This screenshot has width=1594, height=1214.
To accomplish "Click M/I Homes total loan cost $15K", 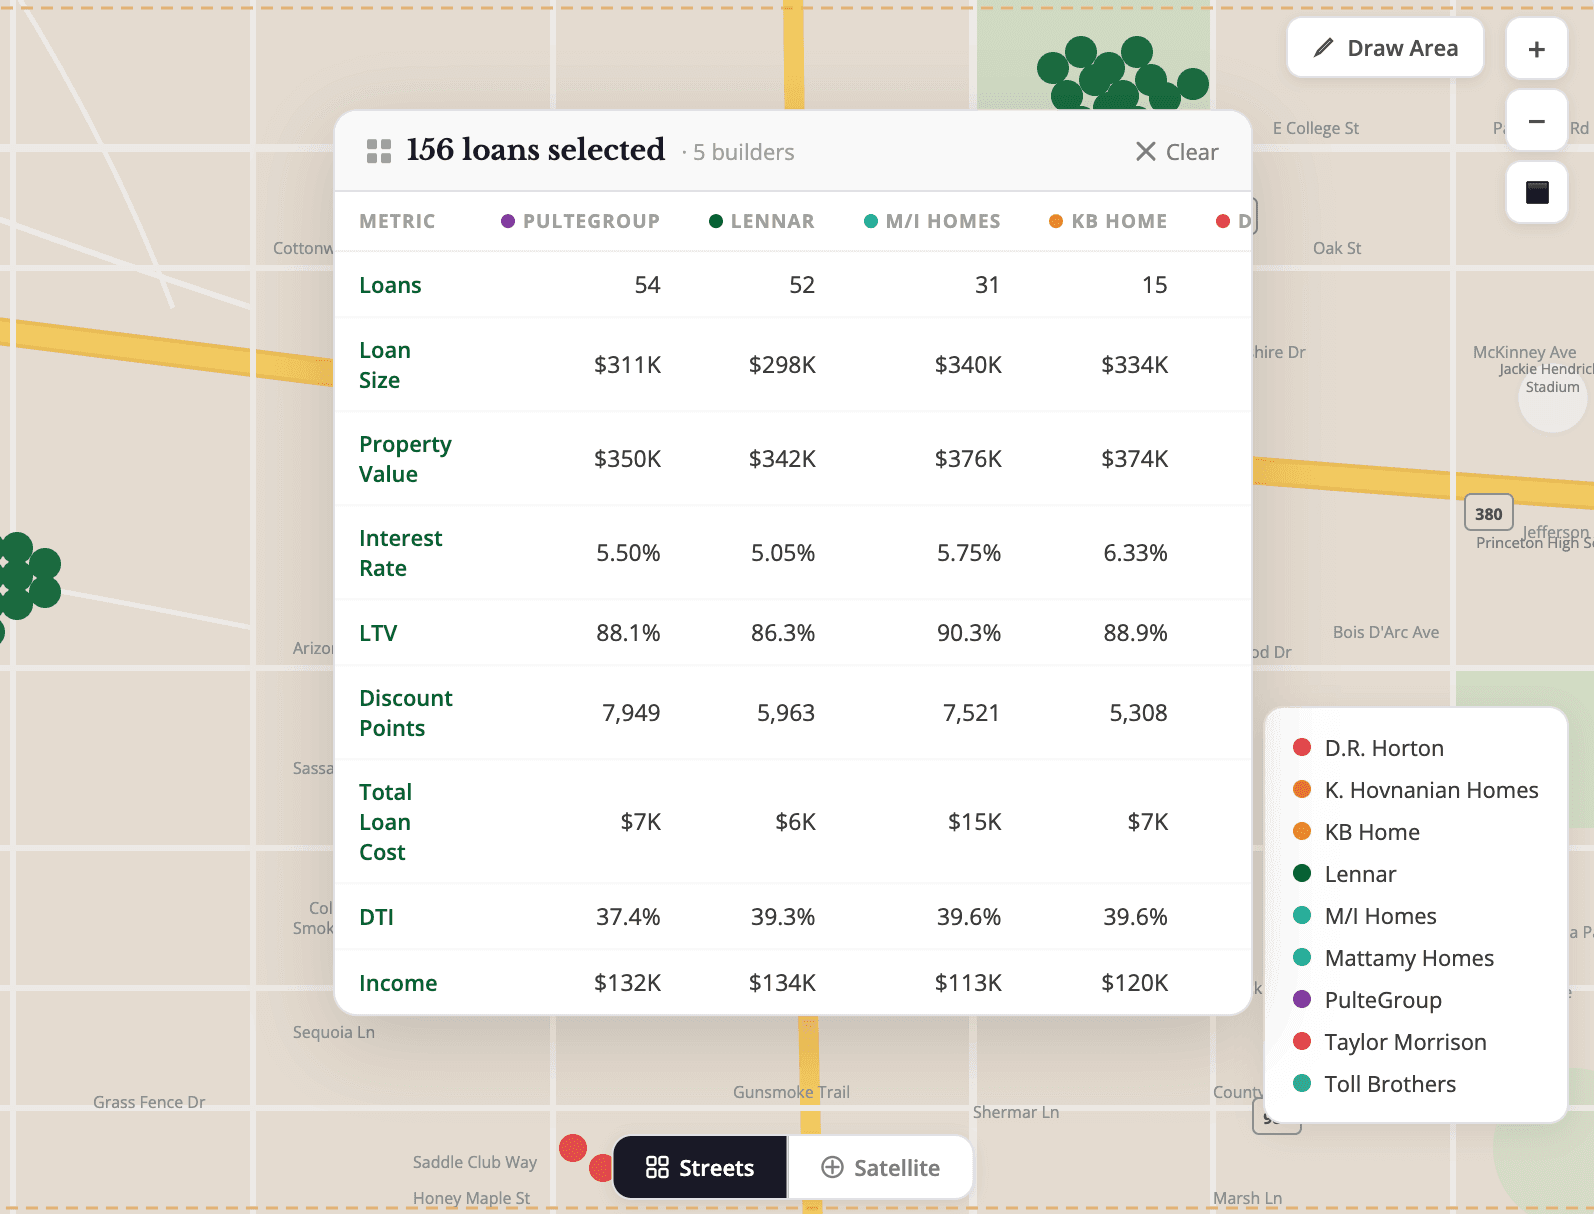I will 975,822.
